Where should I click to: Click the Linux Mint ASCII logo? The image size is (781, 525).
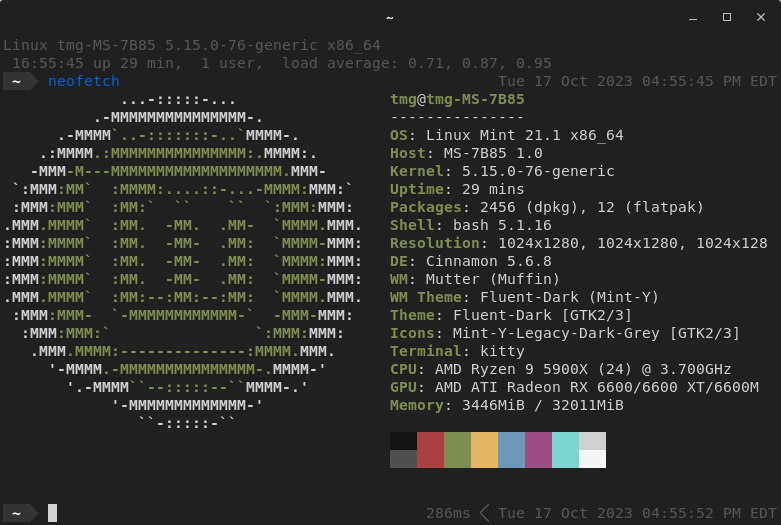(x=183, y=262)
